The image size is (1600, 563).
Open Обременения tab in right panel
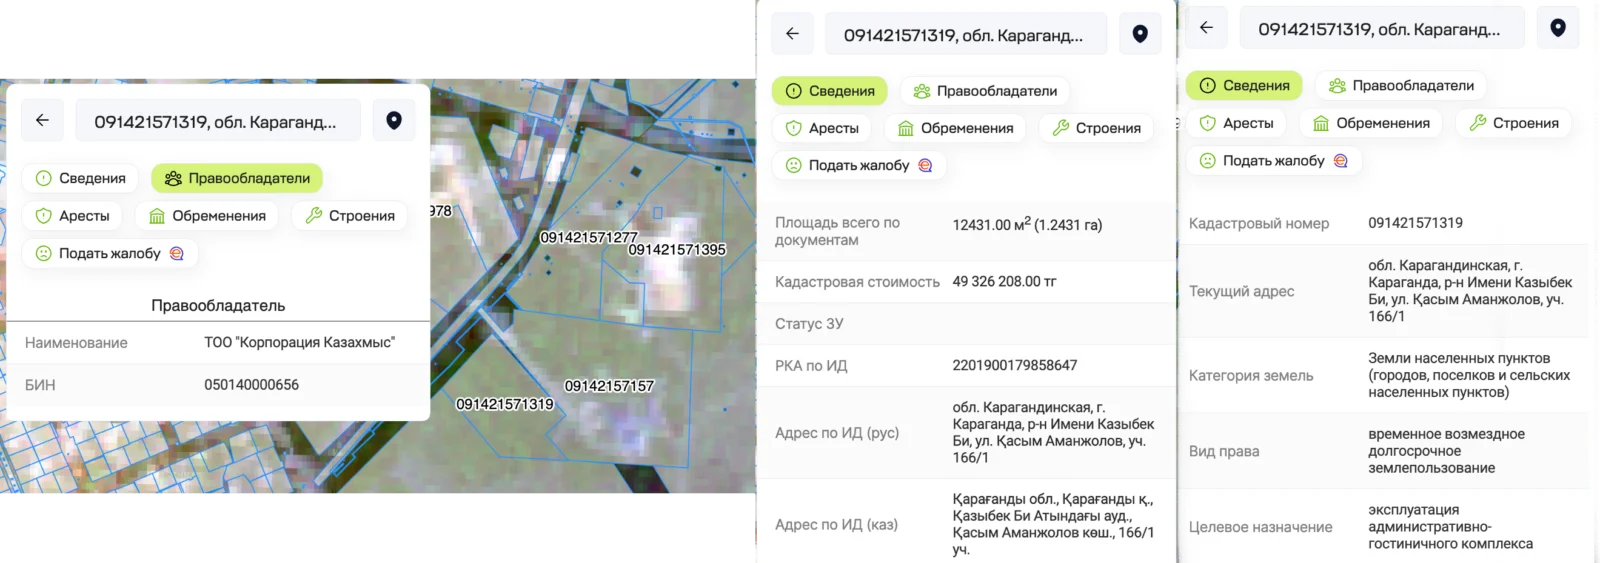[1372, 123]
